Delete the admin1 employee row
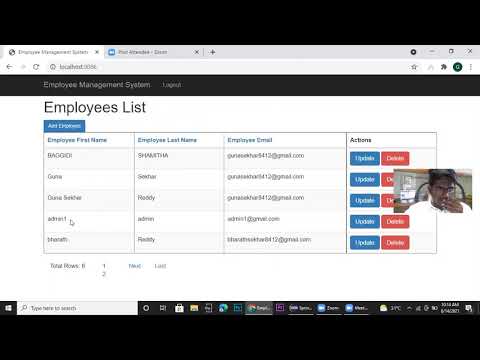This screenshot has width=480, height=360. tap(395, 222)
